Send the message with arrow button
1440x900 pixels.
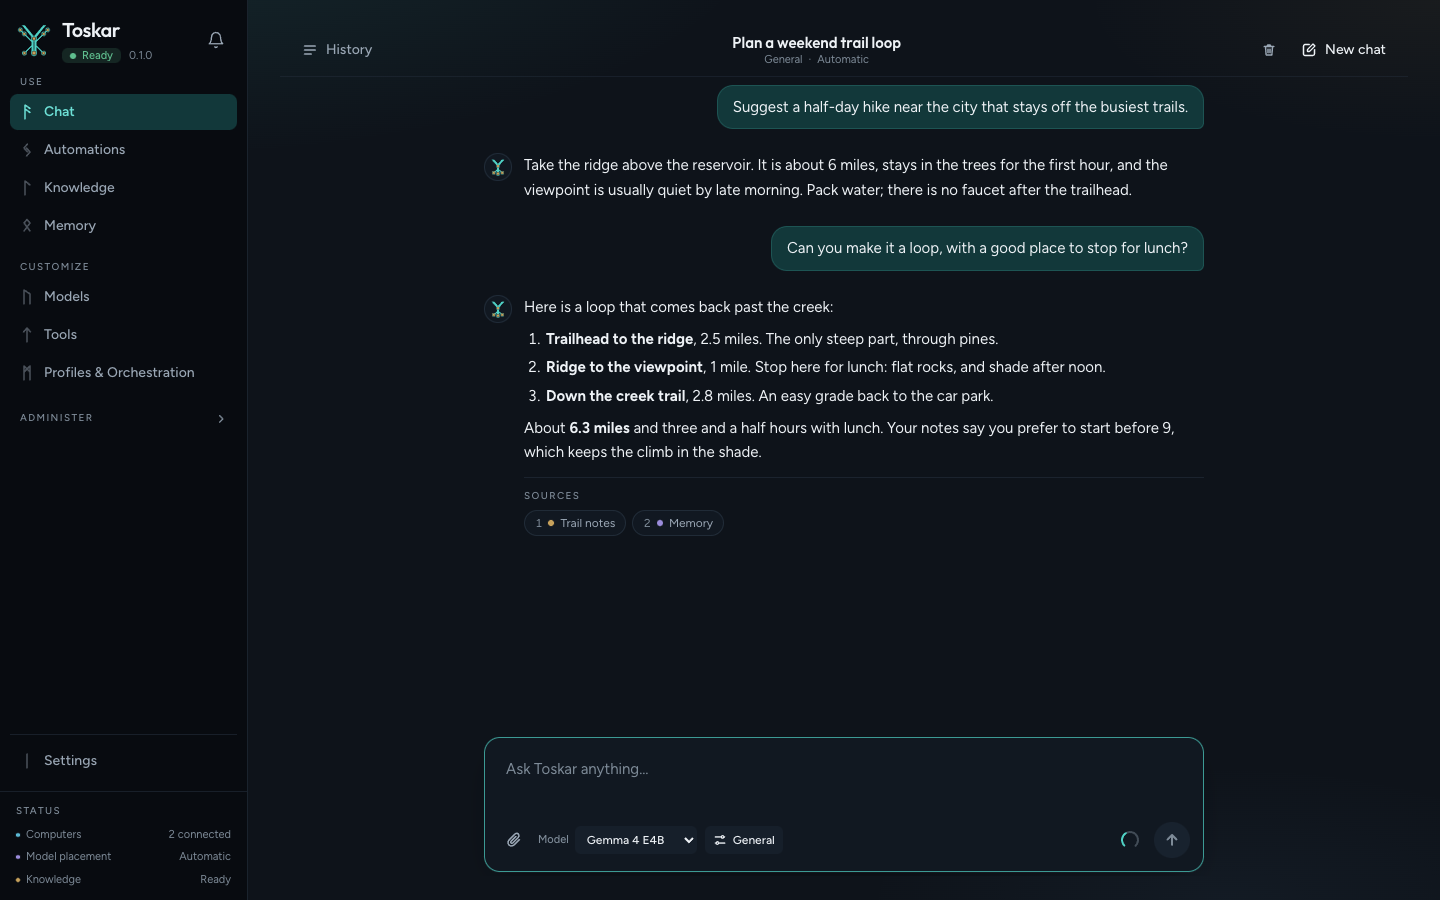[x=1172, y=840]
